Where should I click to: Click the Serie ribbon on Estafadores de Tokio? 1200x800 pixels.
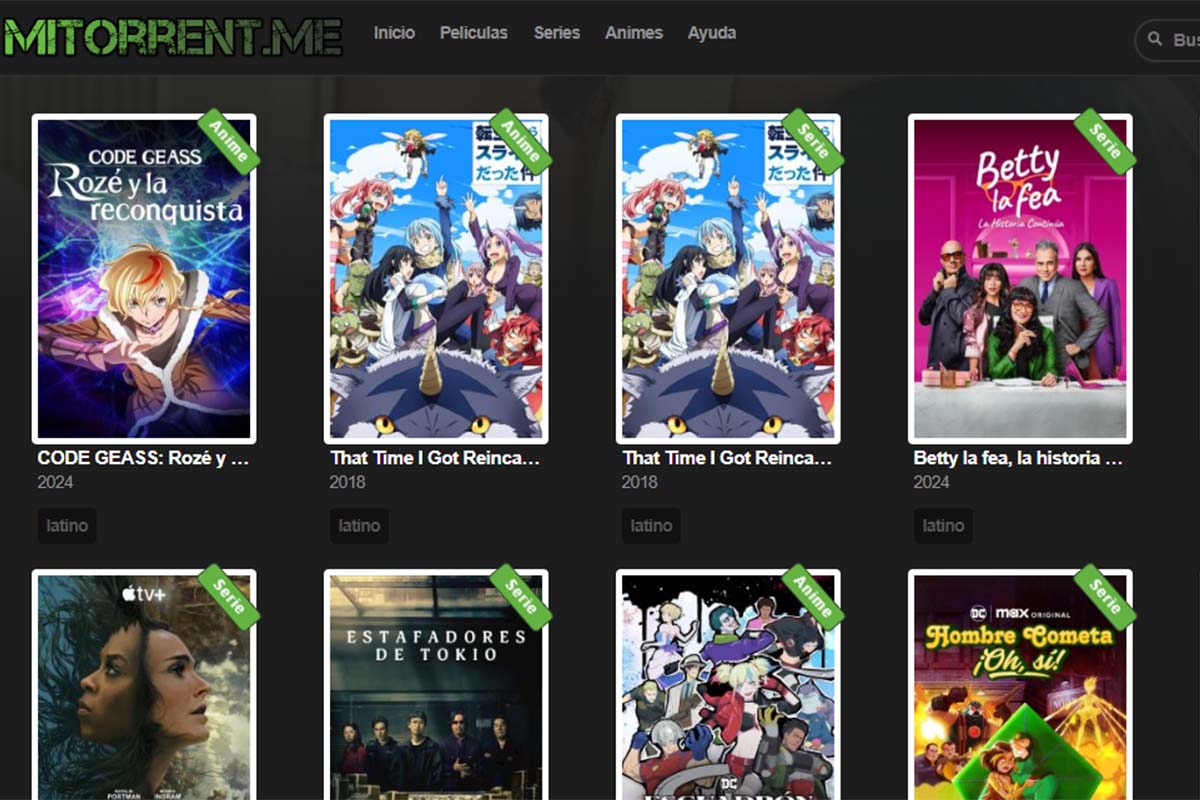(x=521, y=597)
